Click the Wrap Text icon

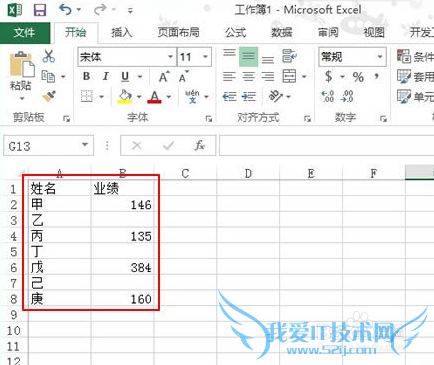click(289, 56)
